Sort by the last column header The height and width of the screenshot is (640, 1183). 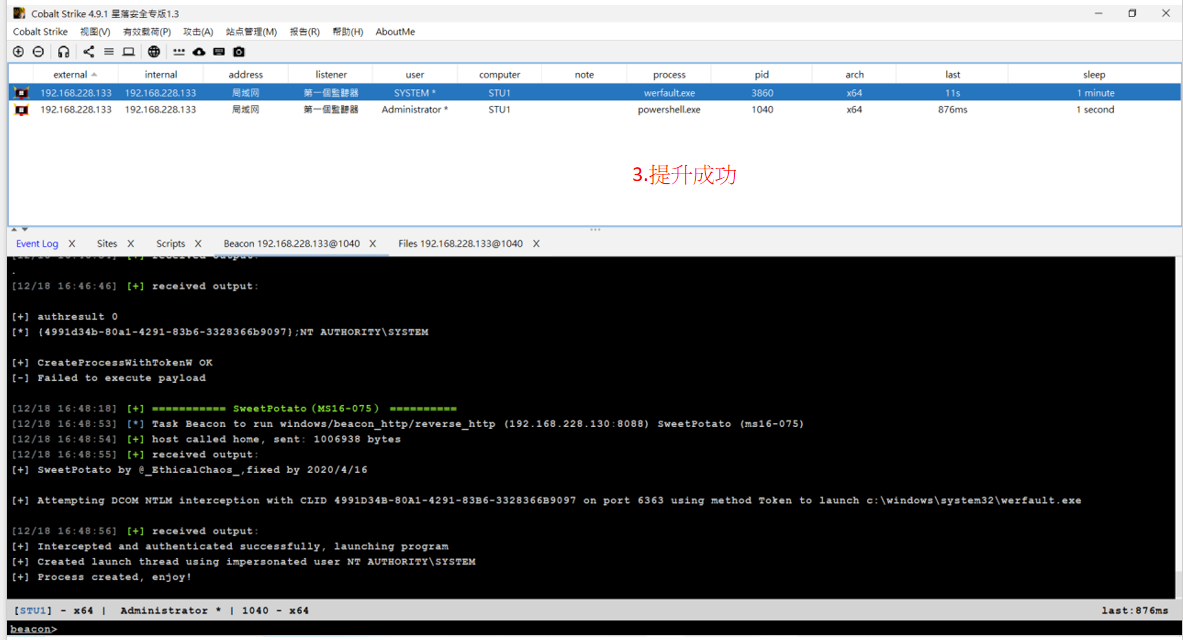[952, 75]
